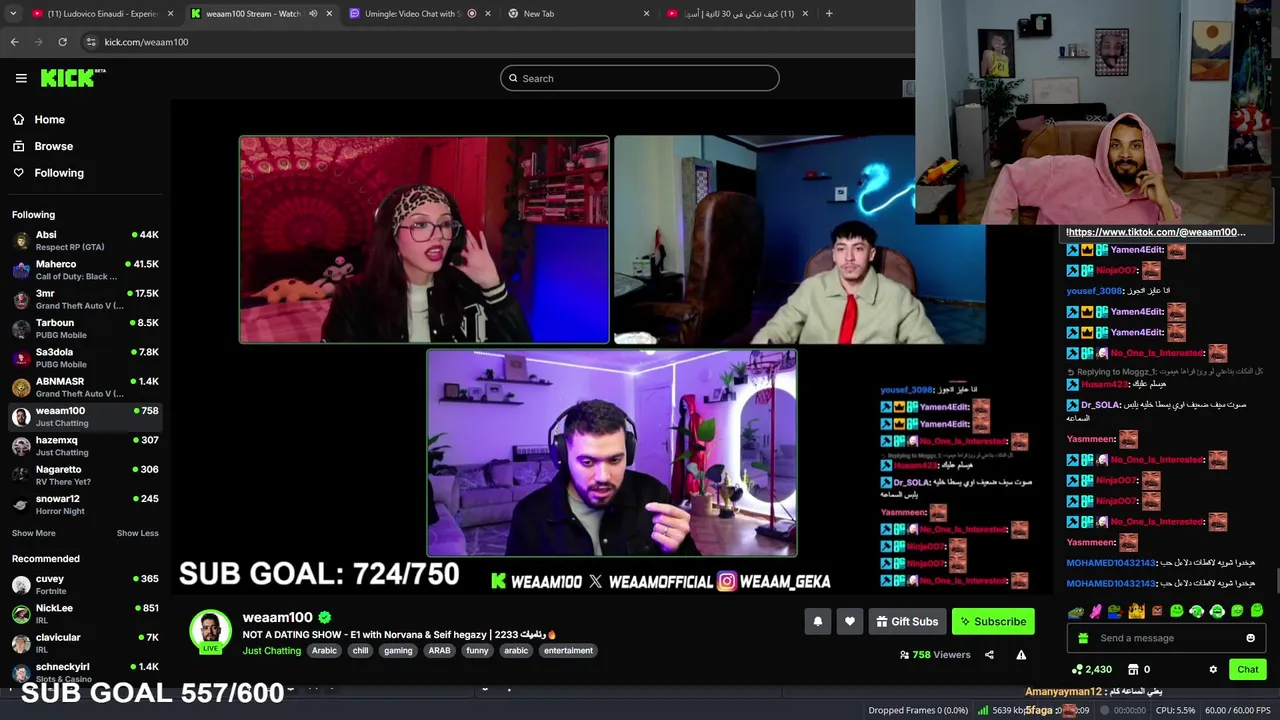Open the chat shop store icon
The width and height of the screenshot is (1280, 720).
(x=1133, y=669)
